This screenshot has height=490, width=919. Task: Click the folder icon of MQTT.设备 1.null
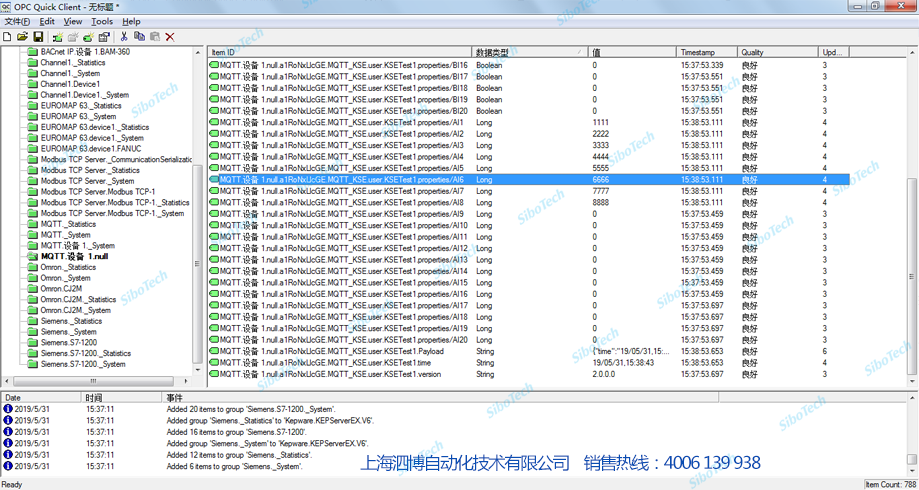[x=32, y=257]
